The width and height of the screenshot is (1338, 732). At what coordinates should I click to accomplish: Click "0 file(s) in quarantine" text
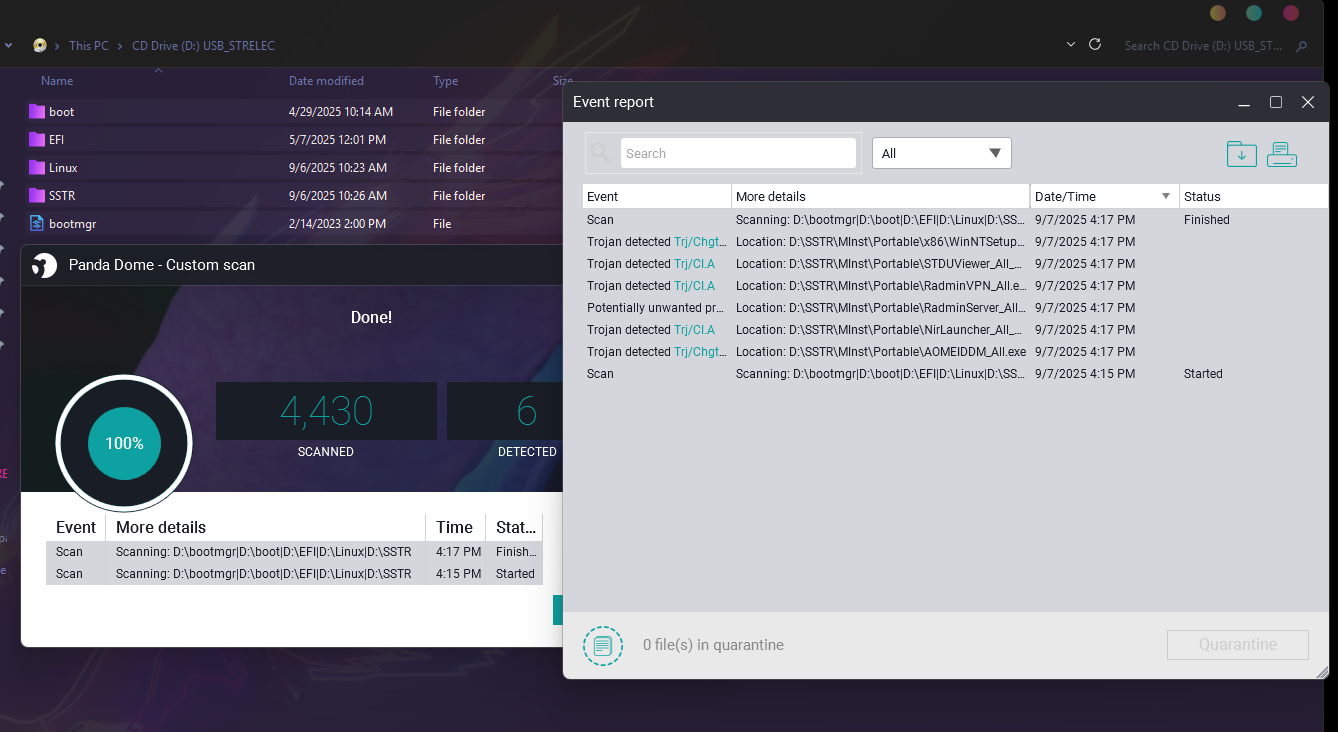[x=713, y=645]
